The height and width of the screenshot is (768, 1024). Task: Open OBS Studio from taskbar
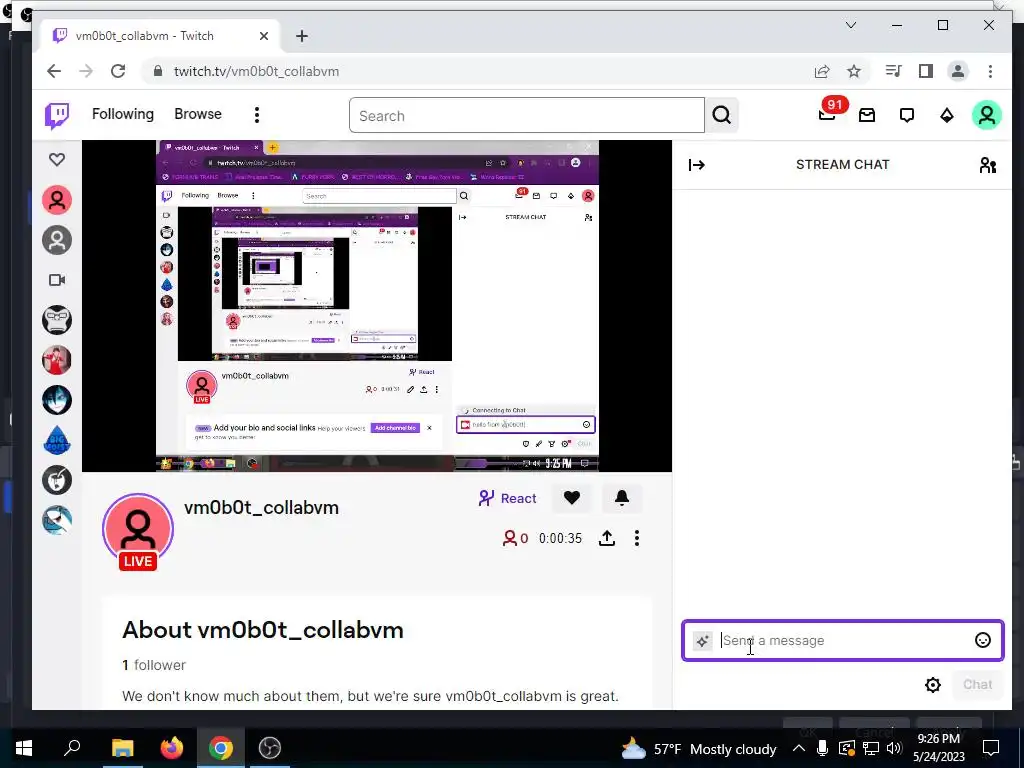tap(269, 748)
